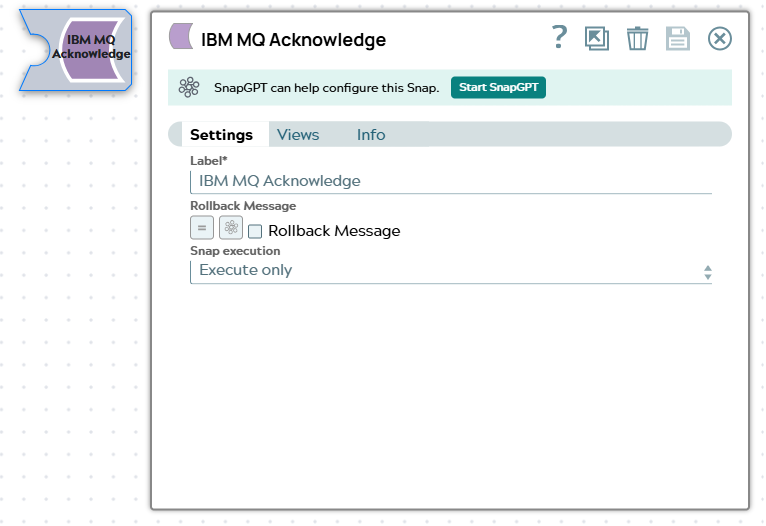Click the Start SnapGPT button

tap(498, 87)
